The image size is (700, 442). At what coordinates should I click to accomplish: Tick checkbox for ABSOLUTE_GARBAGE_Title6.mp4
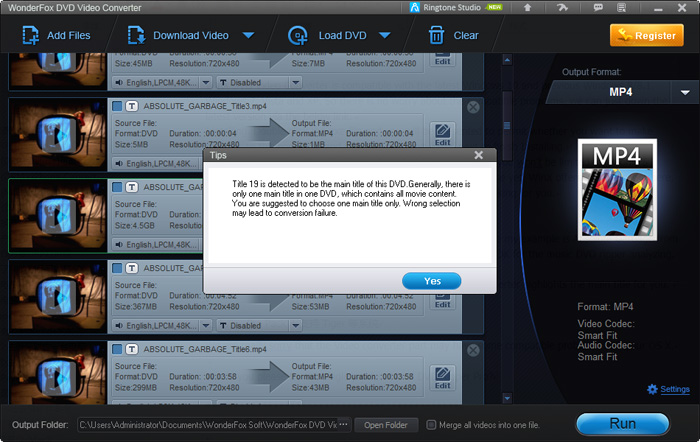pos(117,349)
